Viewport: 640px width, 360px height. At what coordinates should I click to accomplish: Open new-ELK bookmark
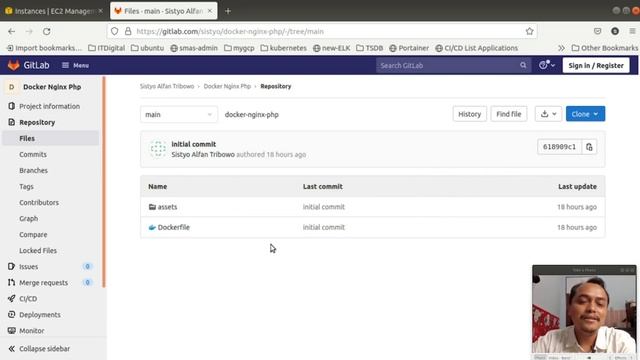(331, 48)
